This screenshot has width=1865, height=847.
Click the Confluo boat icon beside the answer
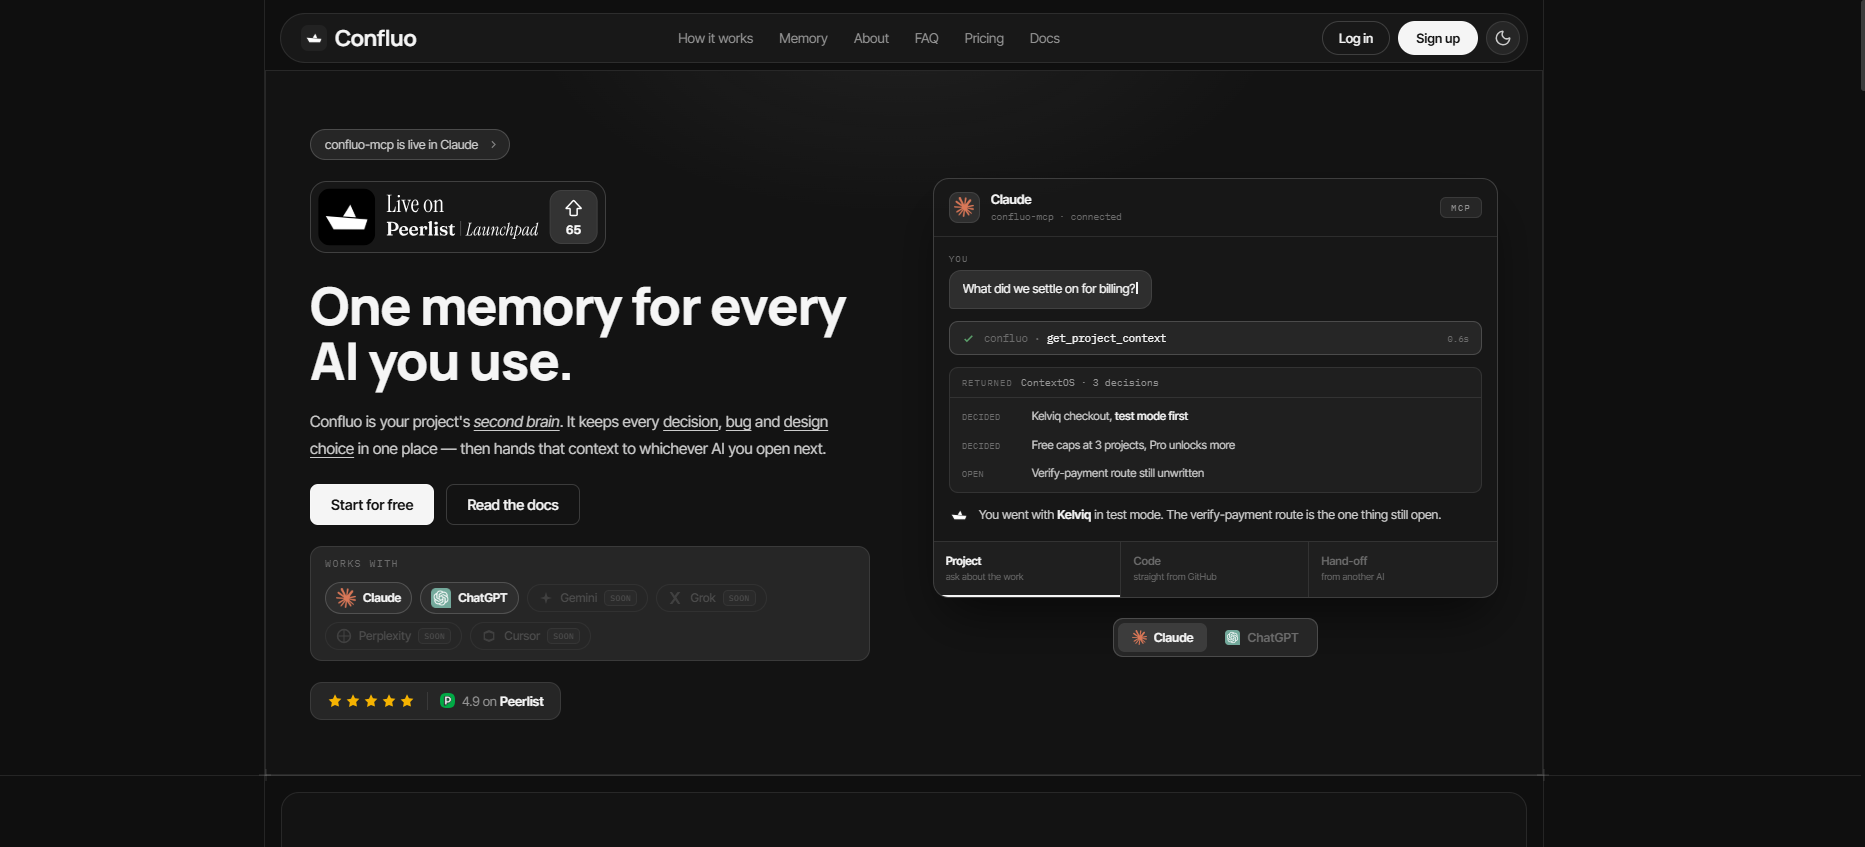click(959, 515)
